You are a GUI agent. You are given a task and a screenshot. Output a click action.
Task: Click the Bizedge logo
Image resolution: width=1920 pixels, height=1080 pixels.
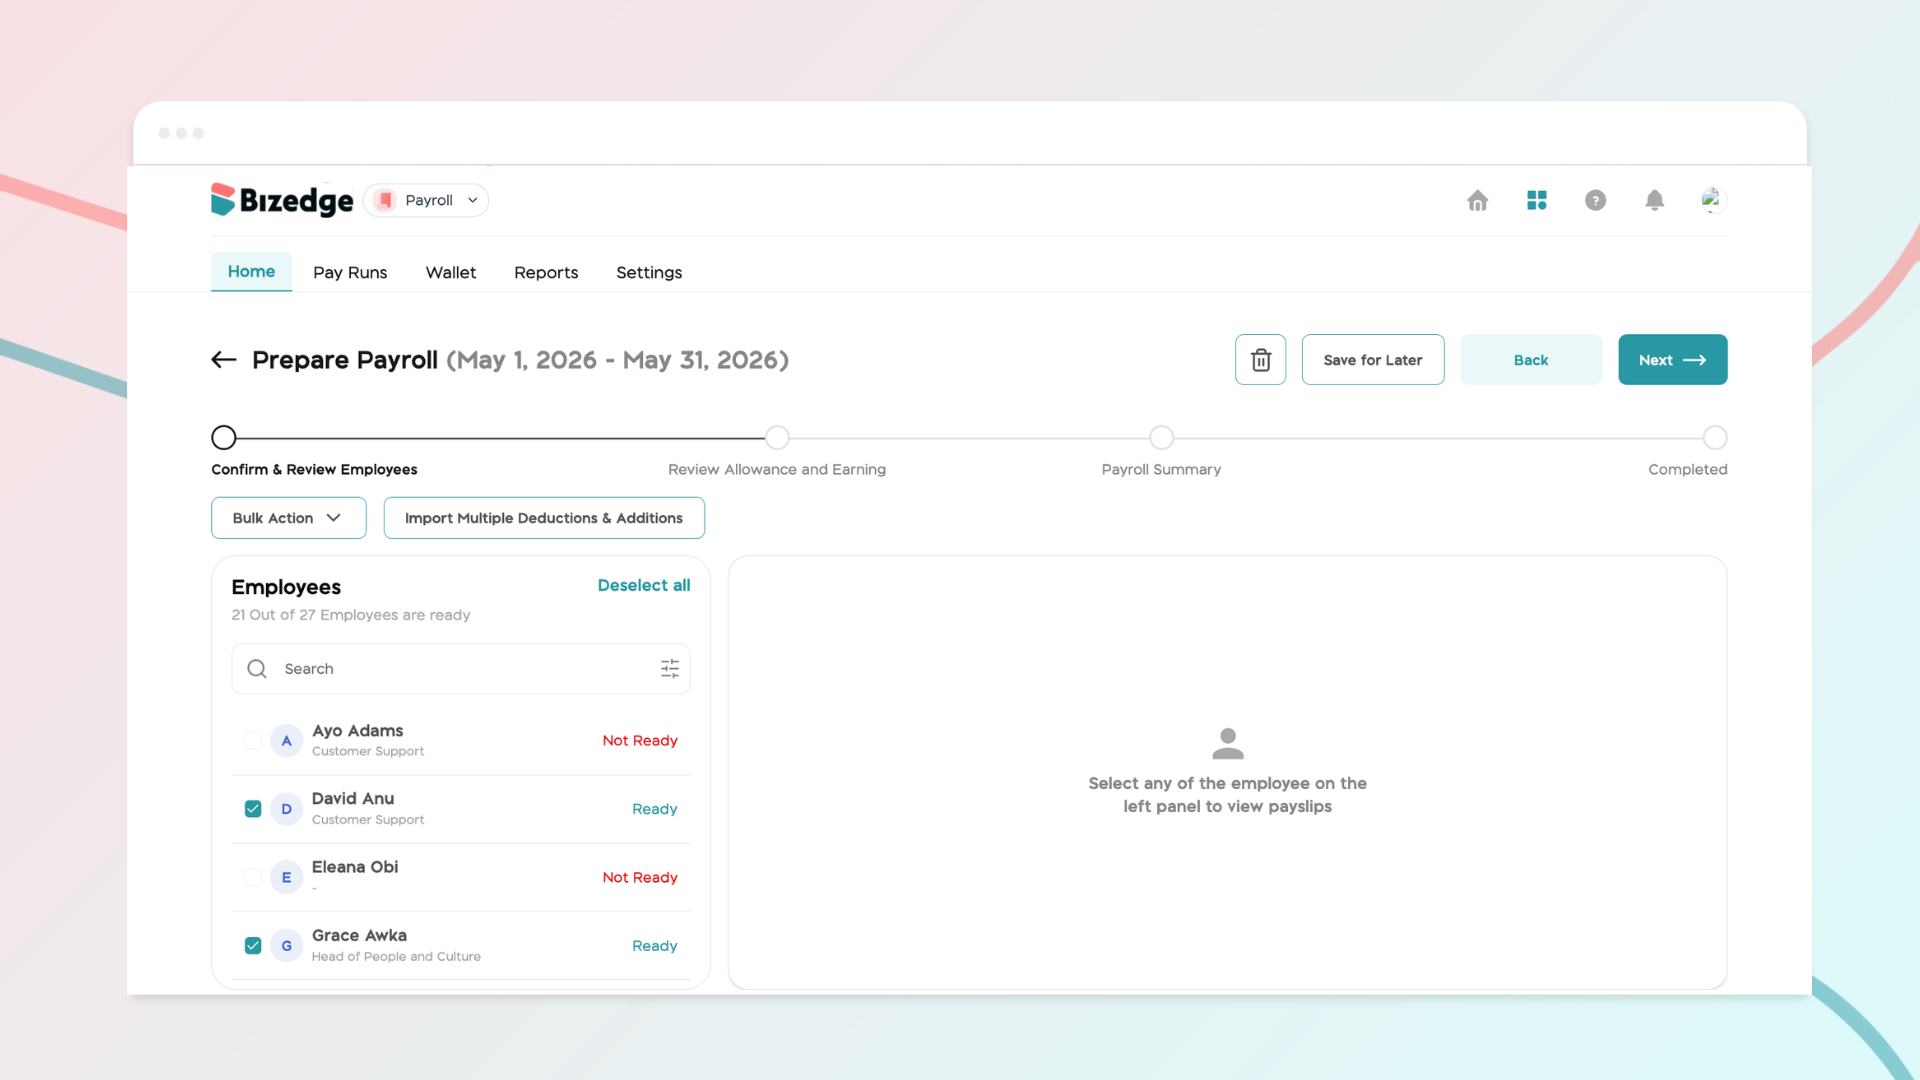coord(282,200)
